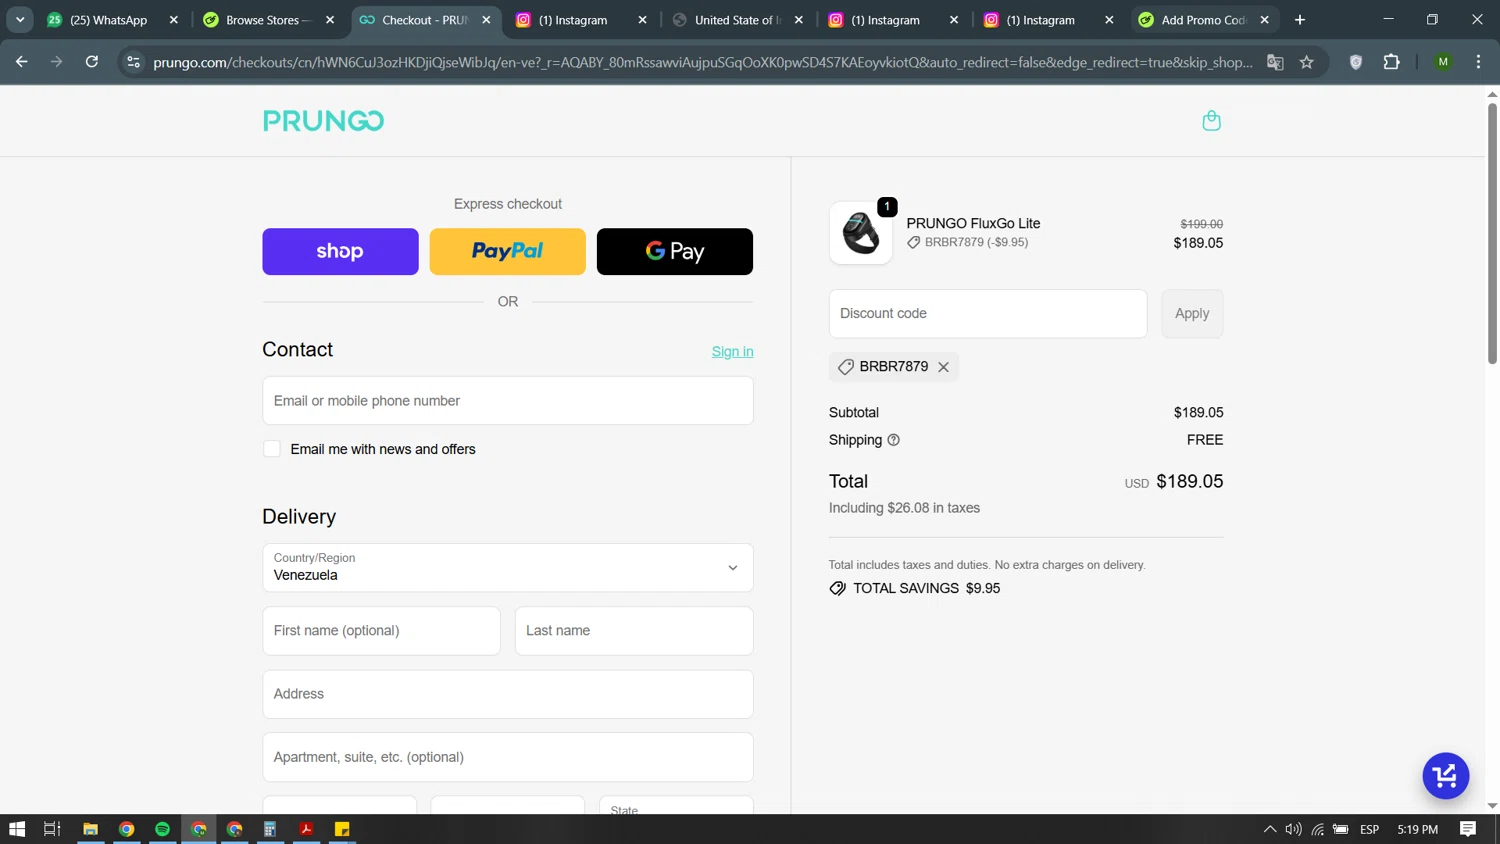
Task: Bookmark this page with the star icon
Action: click(x=1306, y=62)
